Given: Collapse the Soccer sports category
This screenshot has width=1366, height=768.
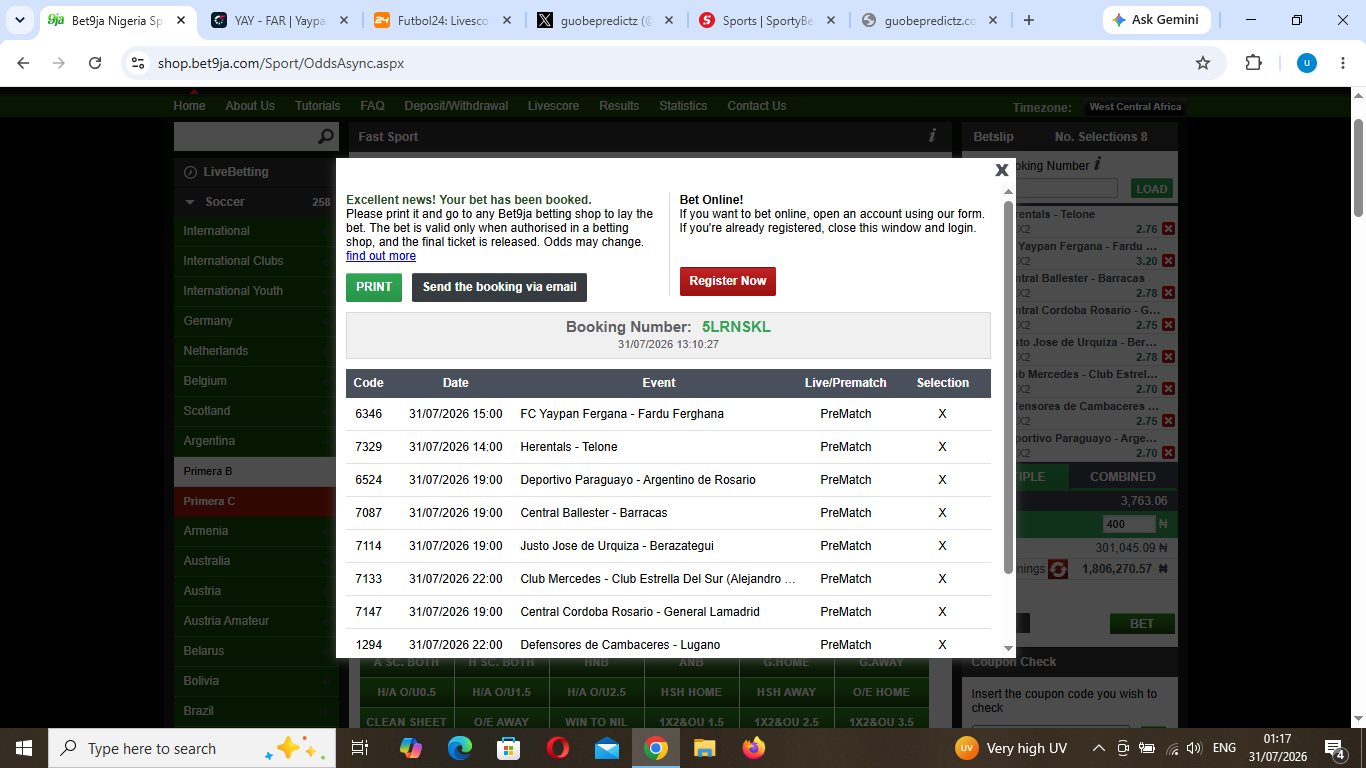Looking at the screenshot, I should [x=191, y=202].
